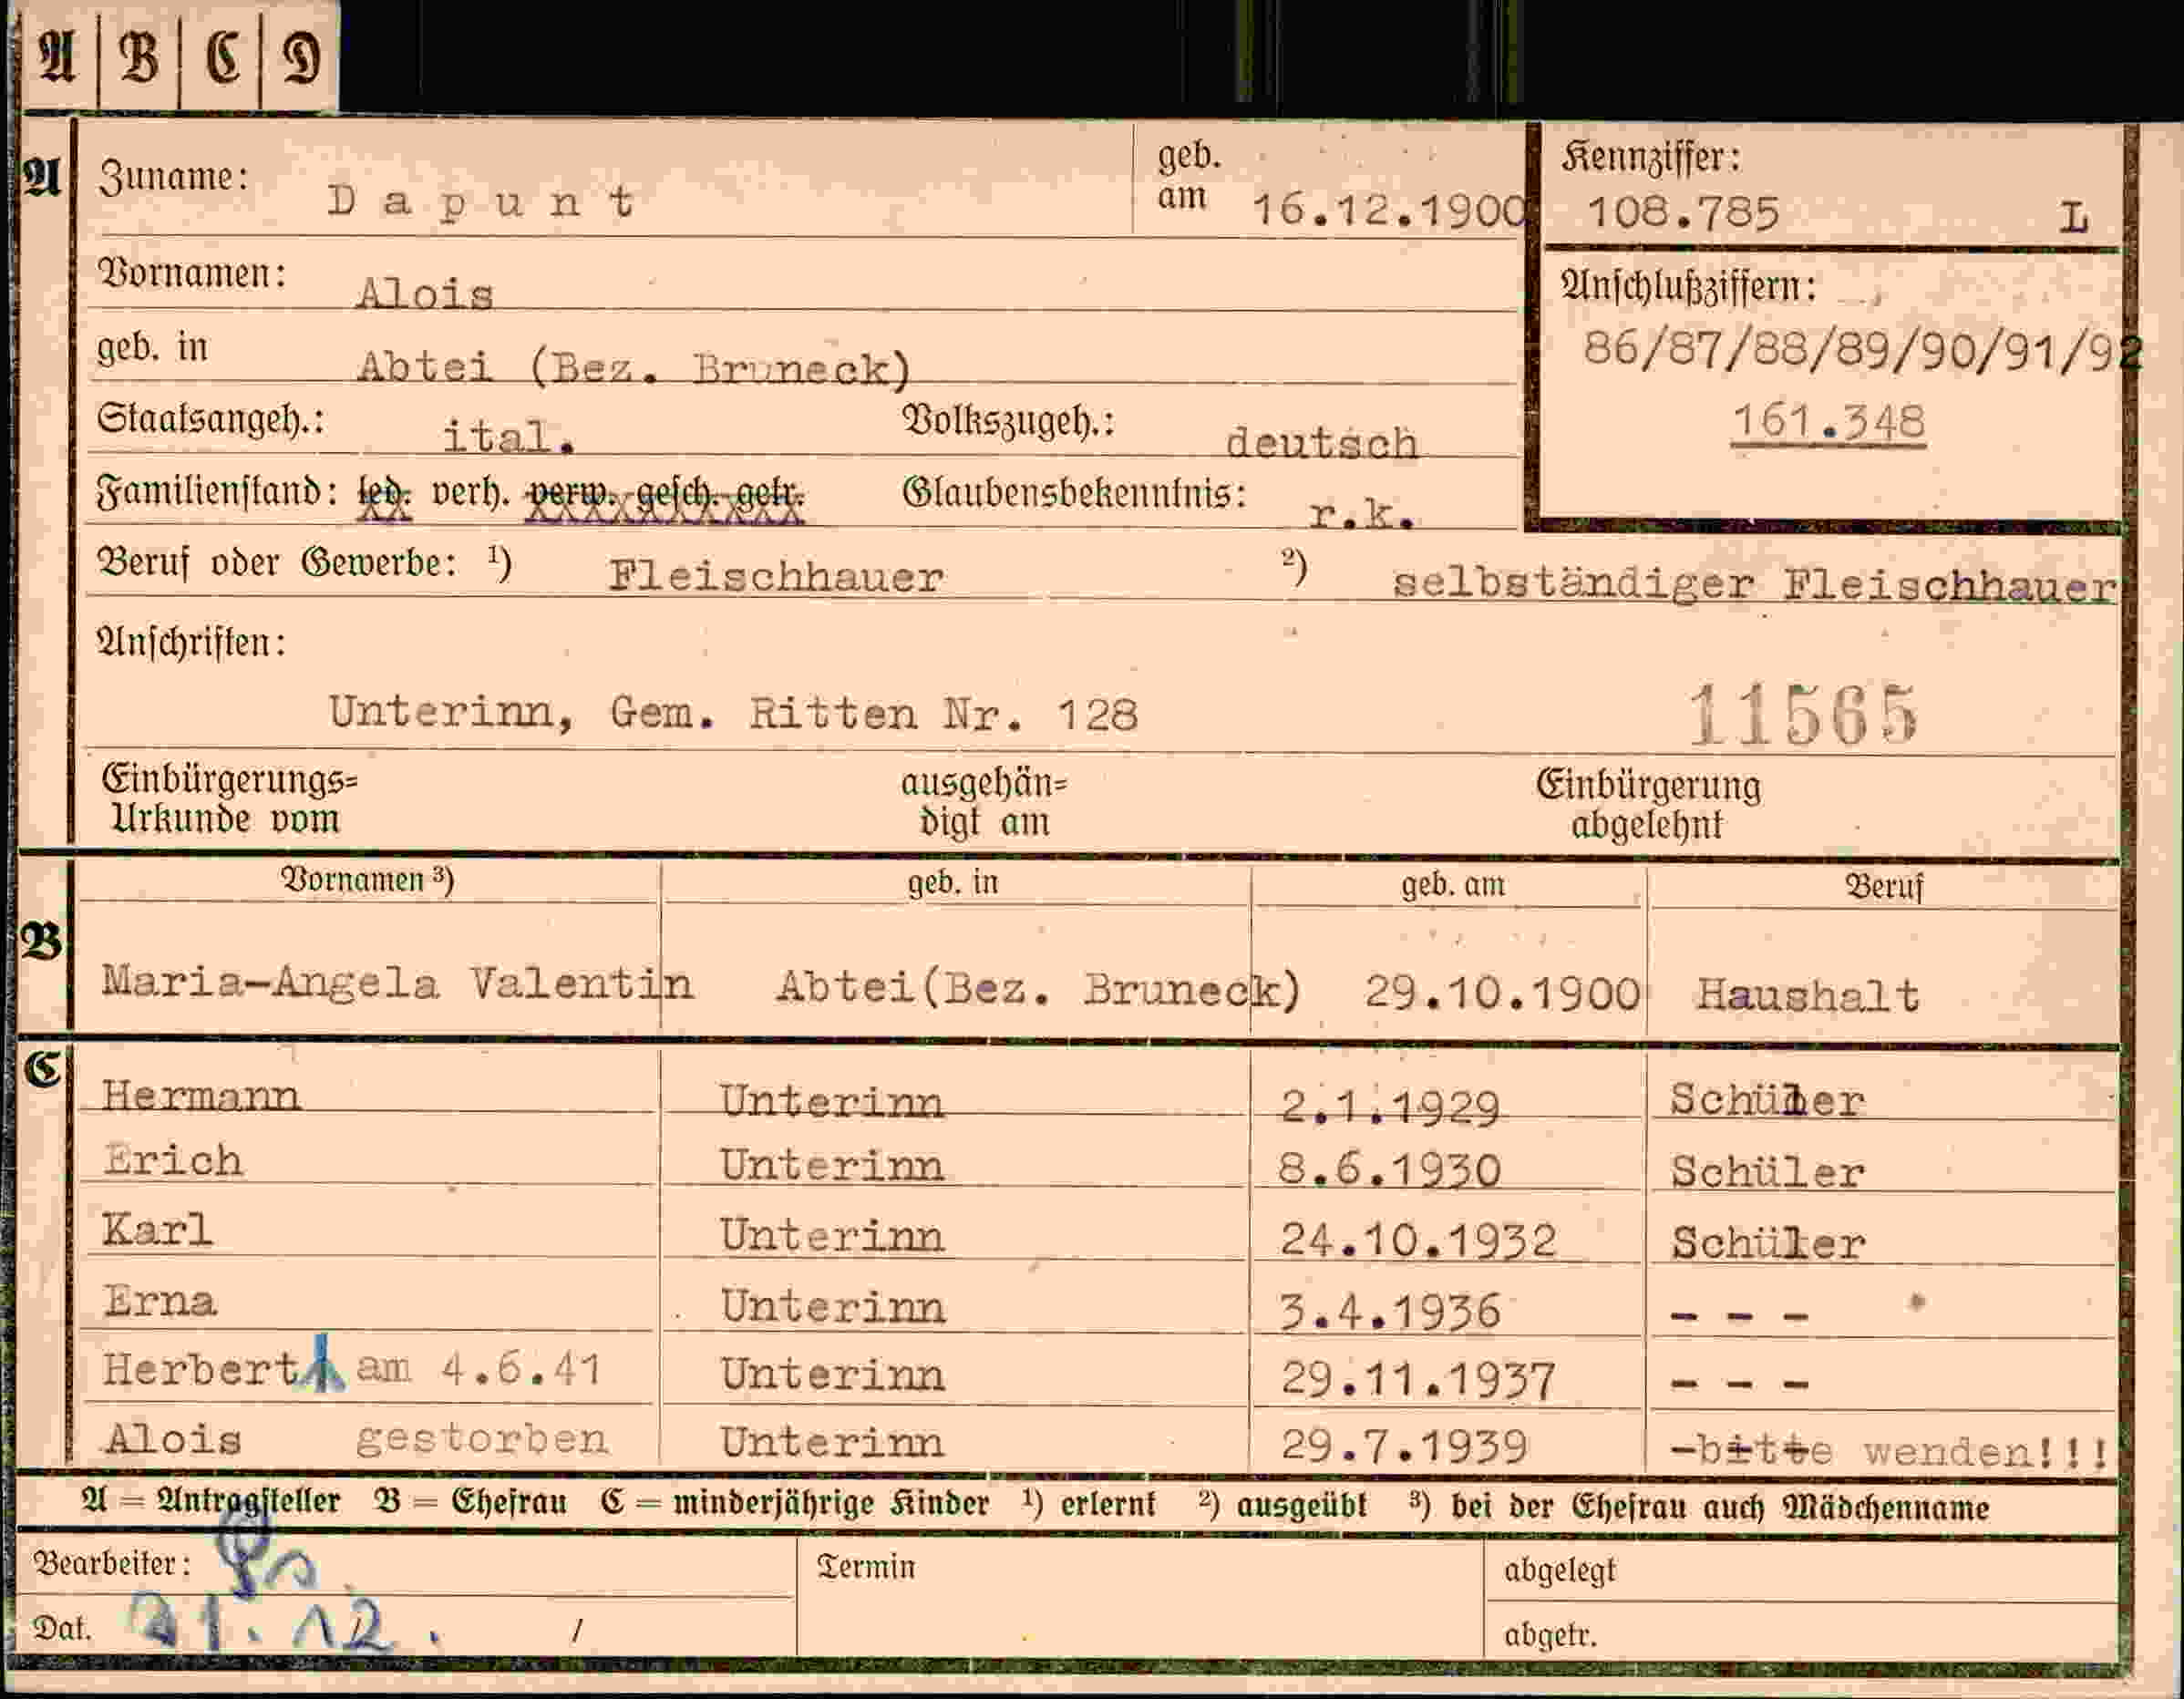Click the Anschlußziffern 86/87/88/89/90/91/92
The image size is (2184, 1699).
pyautogui.click(x=1863, y=349)
